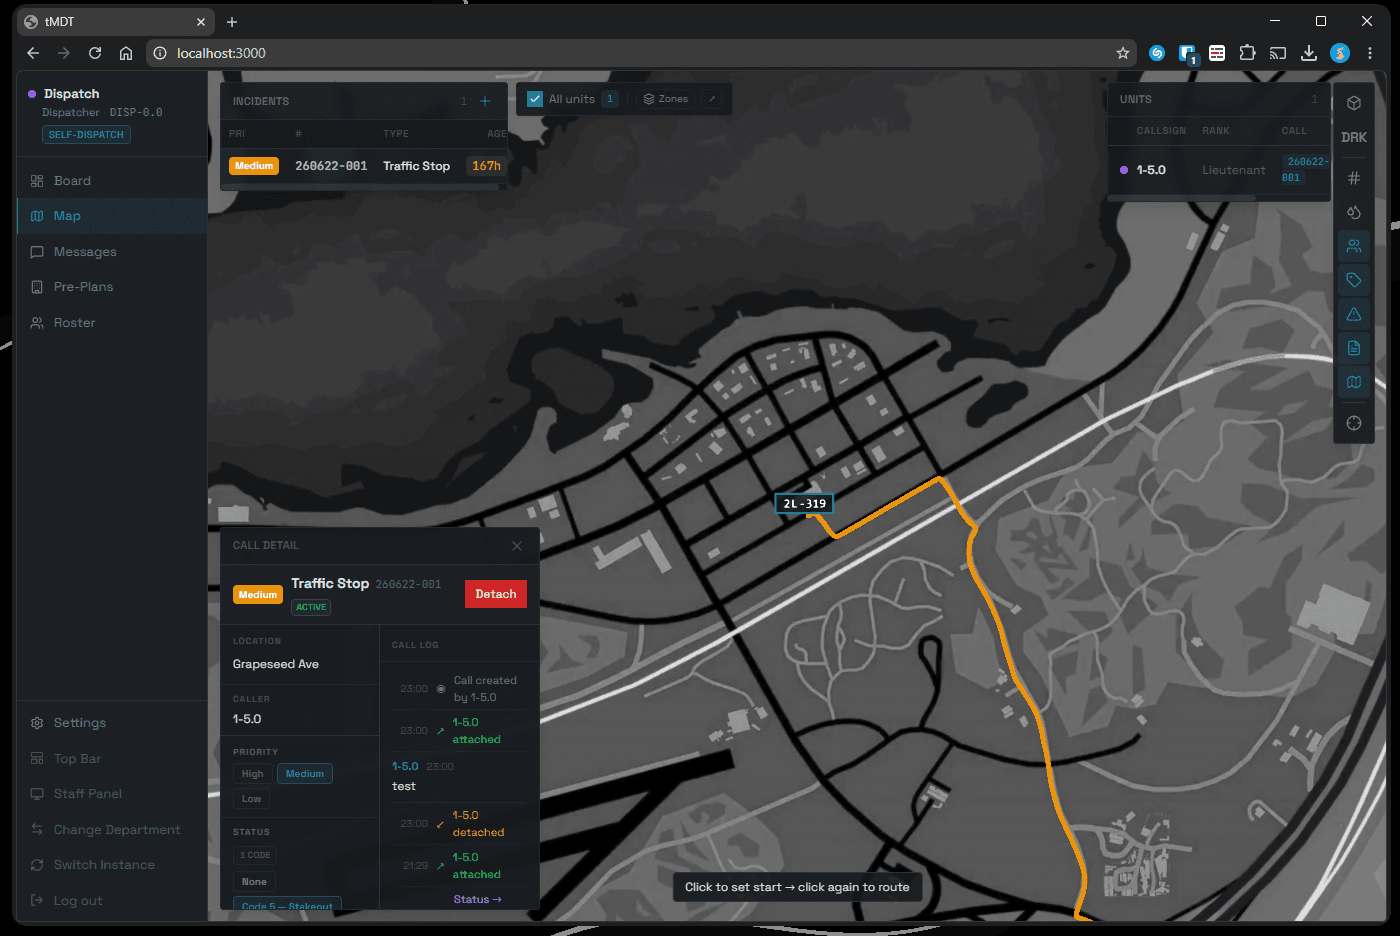The image size is (1400, 936).
Task: Click call tag 260622-001 in Units panel
Action: point(1306,170)
